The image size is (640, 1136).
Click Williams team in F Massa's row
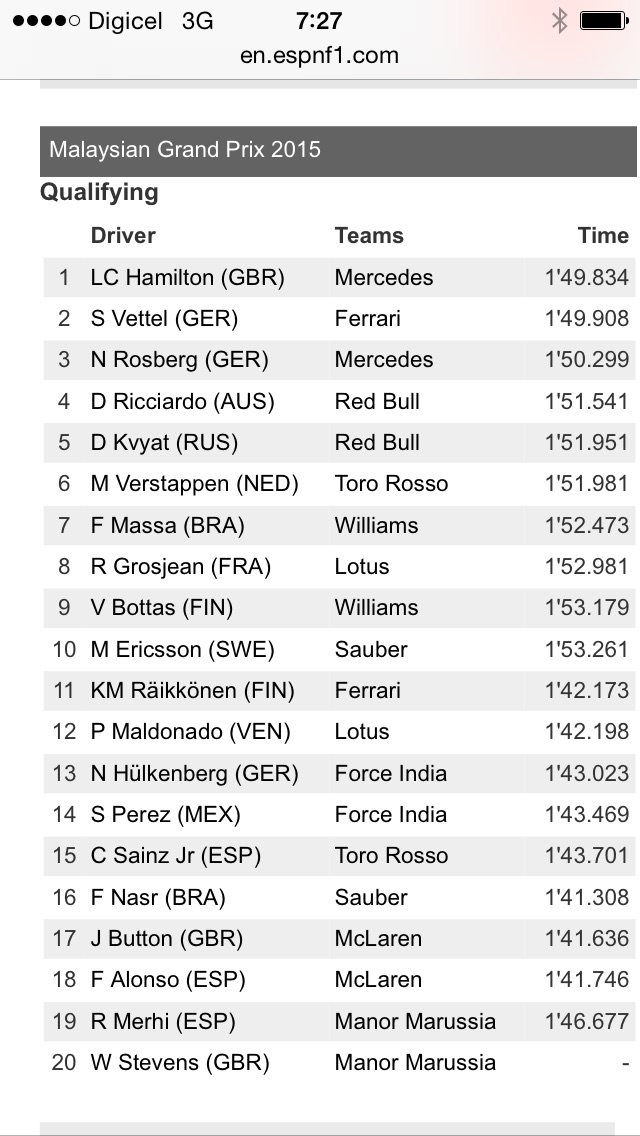point(376,525)
